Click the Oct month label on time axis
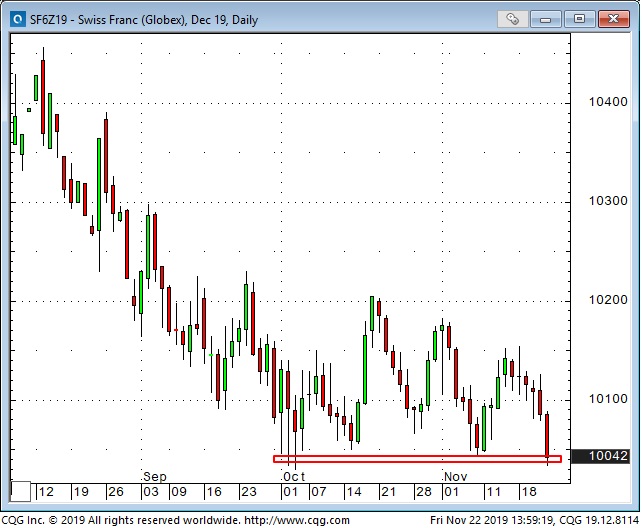The height and width of the screenshot is (528, 642). coord(294,476)
